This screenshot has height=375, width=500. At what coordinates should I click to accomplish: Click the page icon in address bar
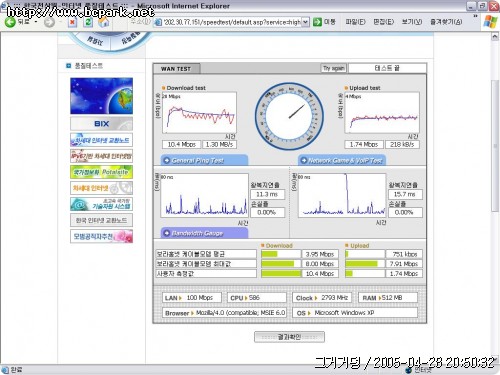coord(158,22)
